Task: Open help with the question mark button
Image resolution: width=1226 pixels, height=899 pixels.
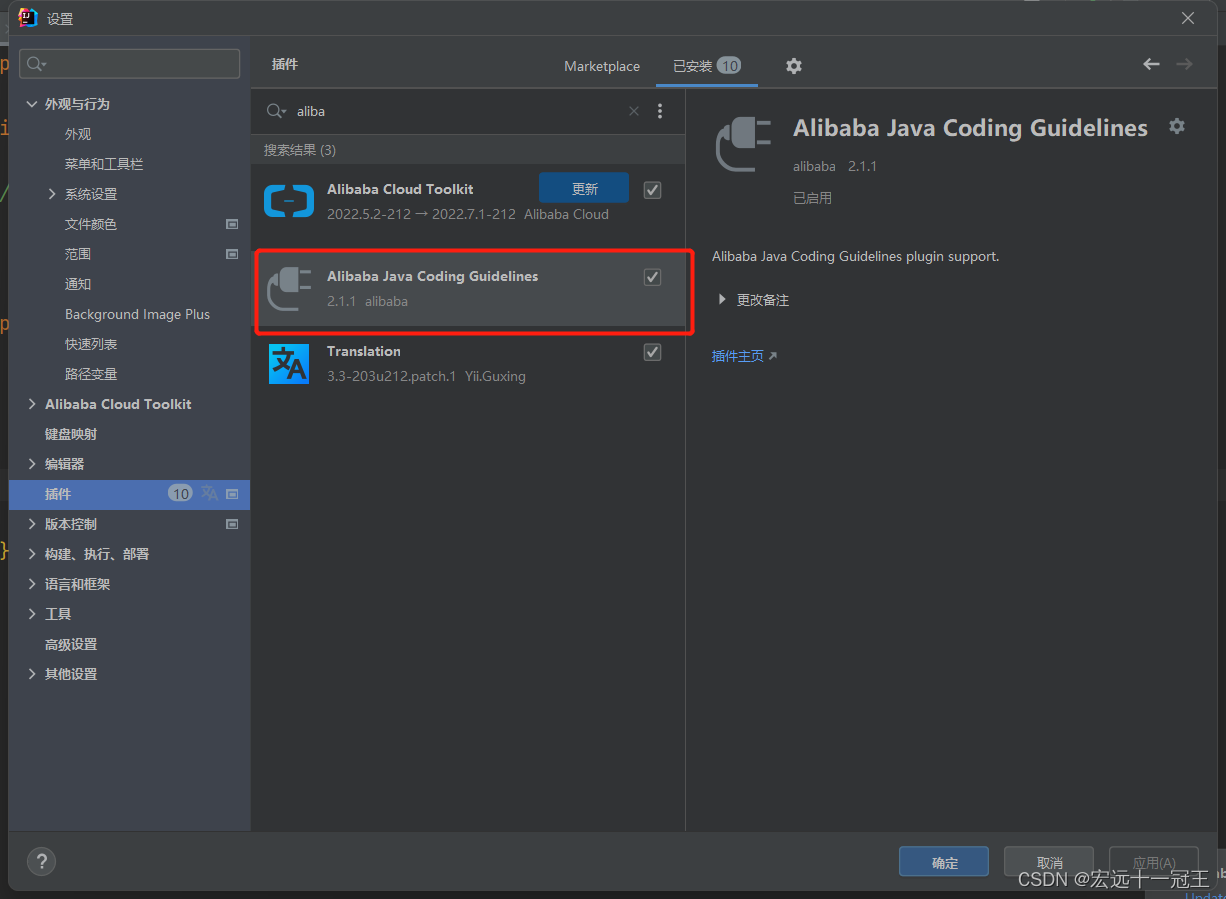Action: [41, 861]
